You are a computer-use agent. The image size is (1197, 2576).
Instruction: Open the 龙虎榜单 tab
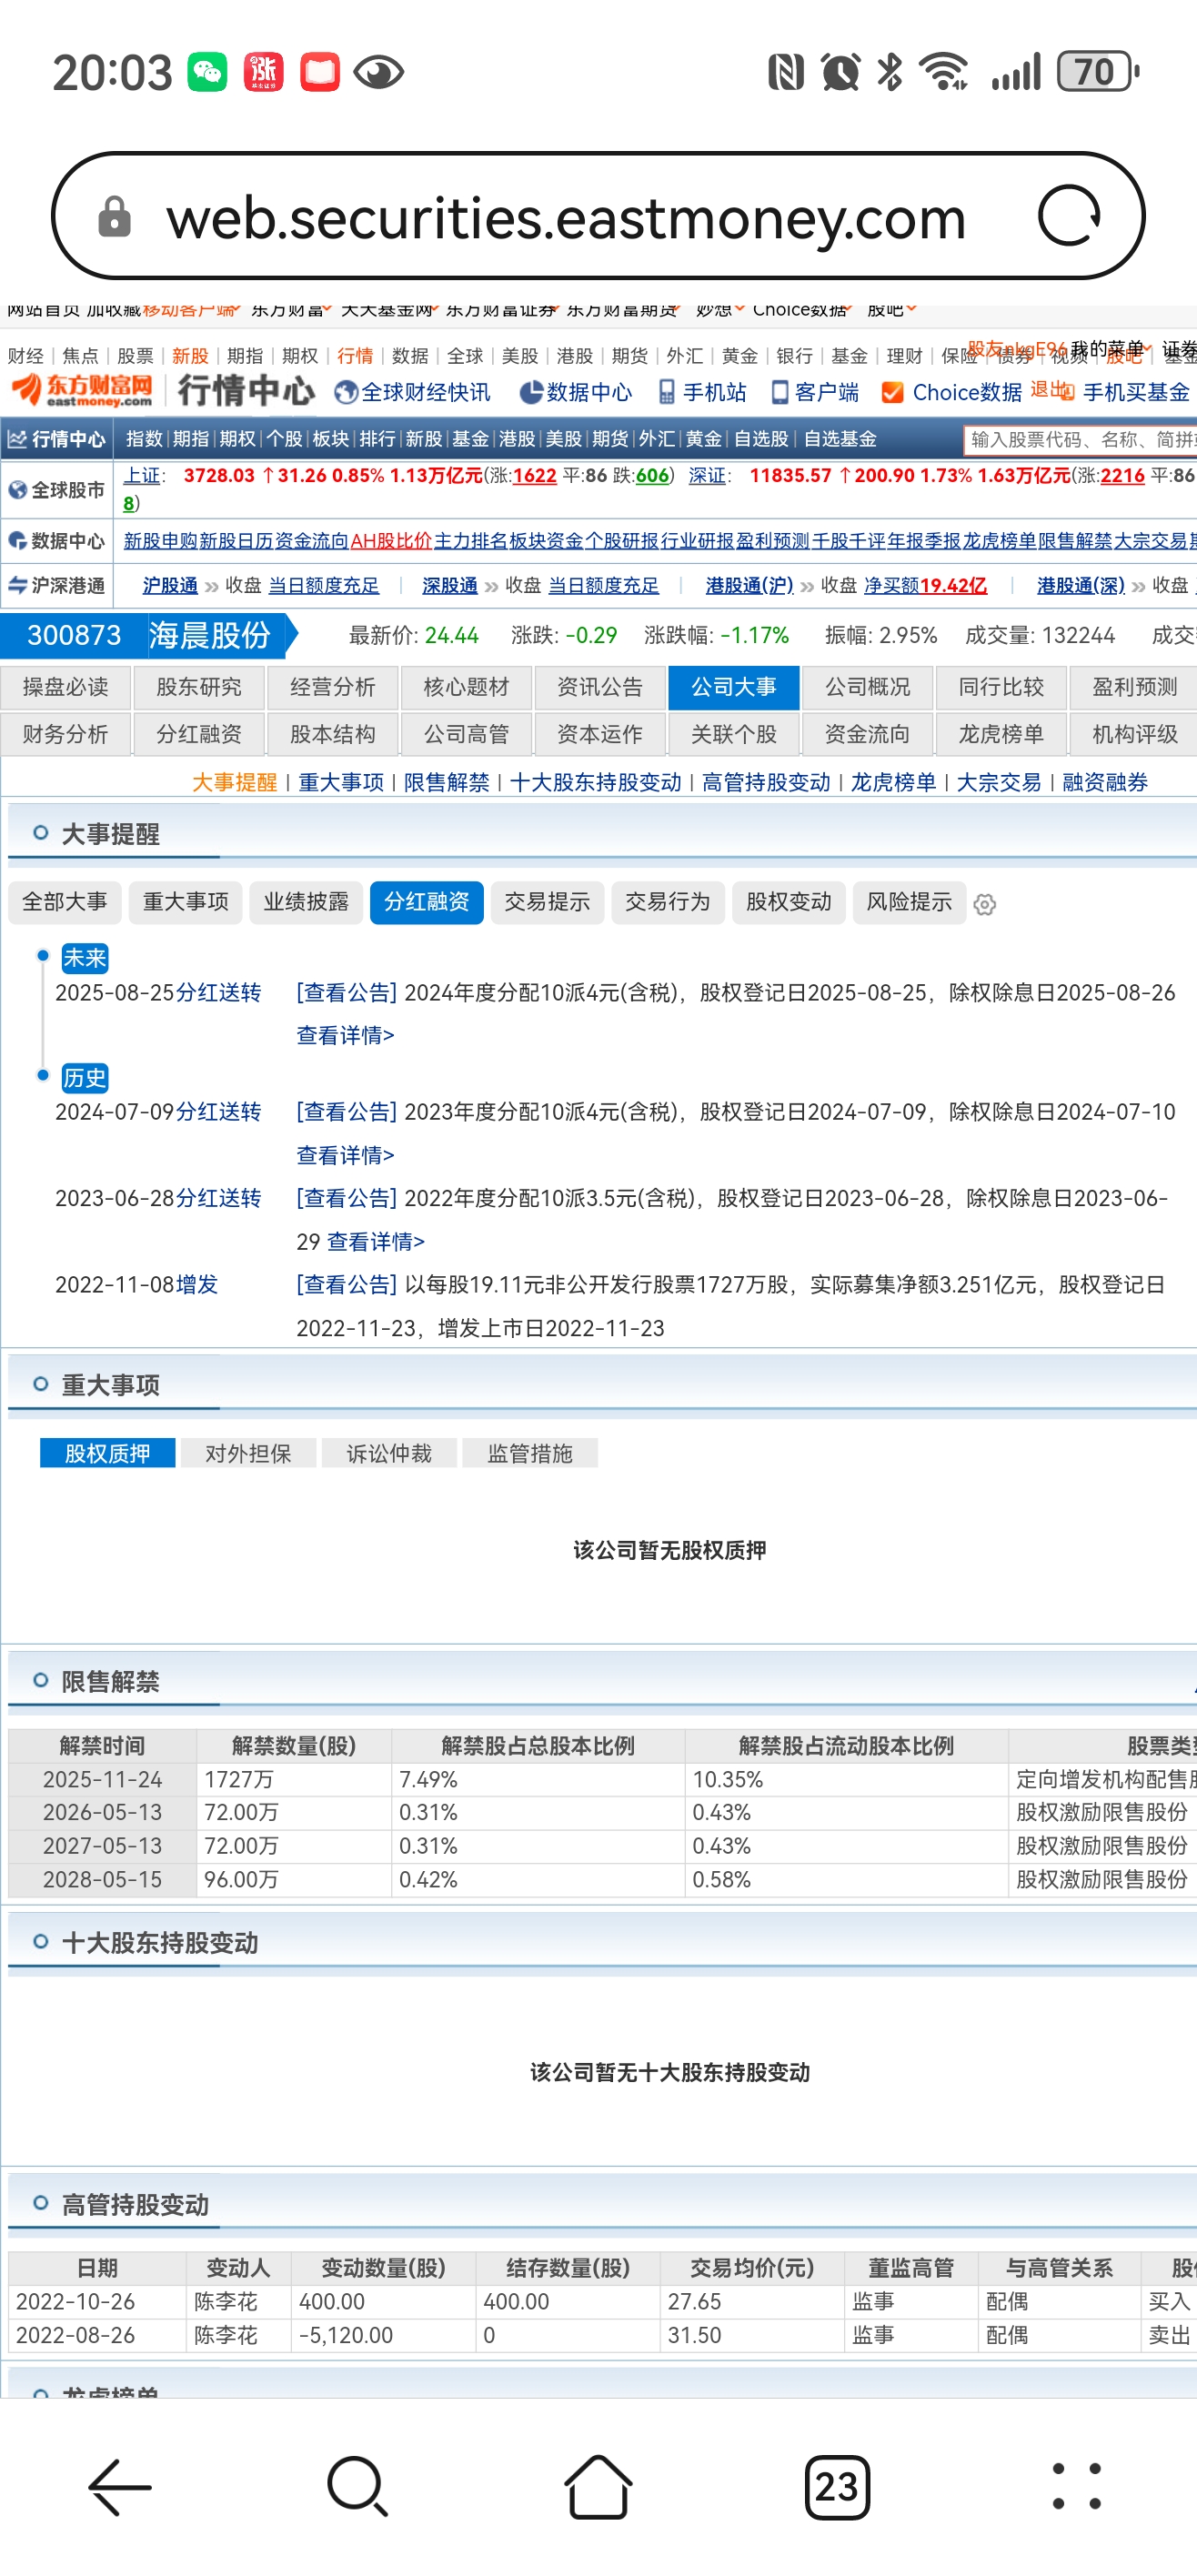(1001, 734)
